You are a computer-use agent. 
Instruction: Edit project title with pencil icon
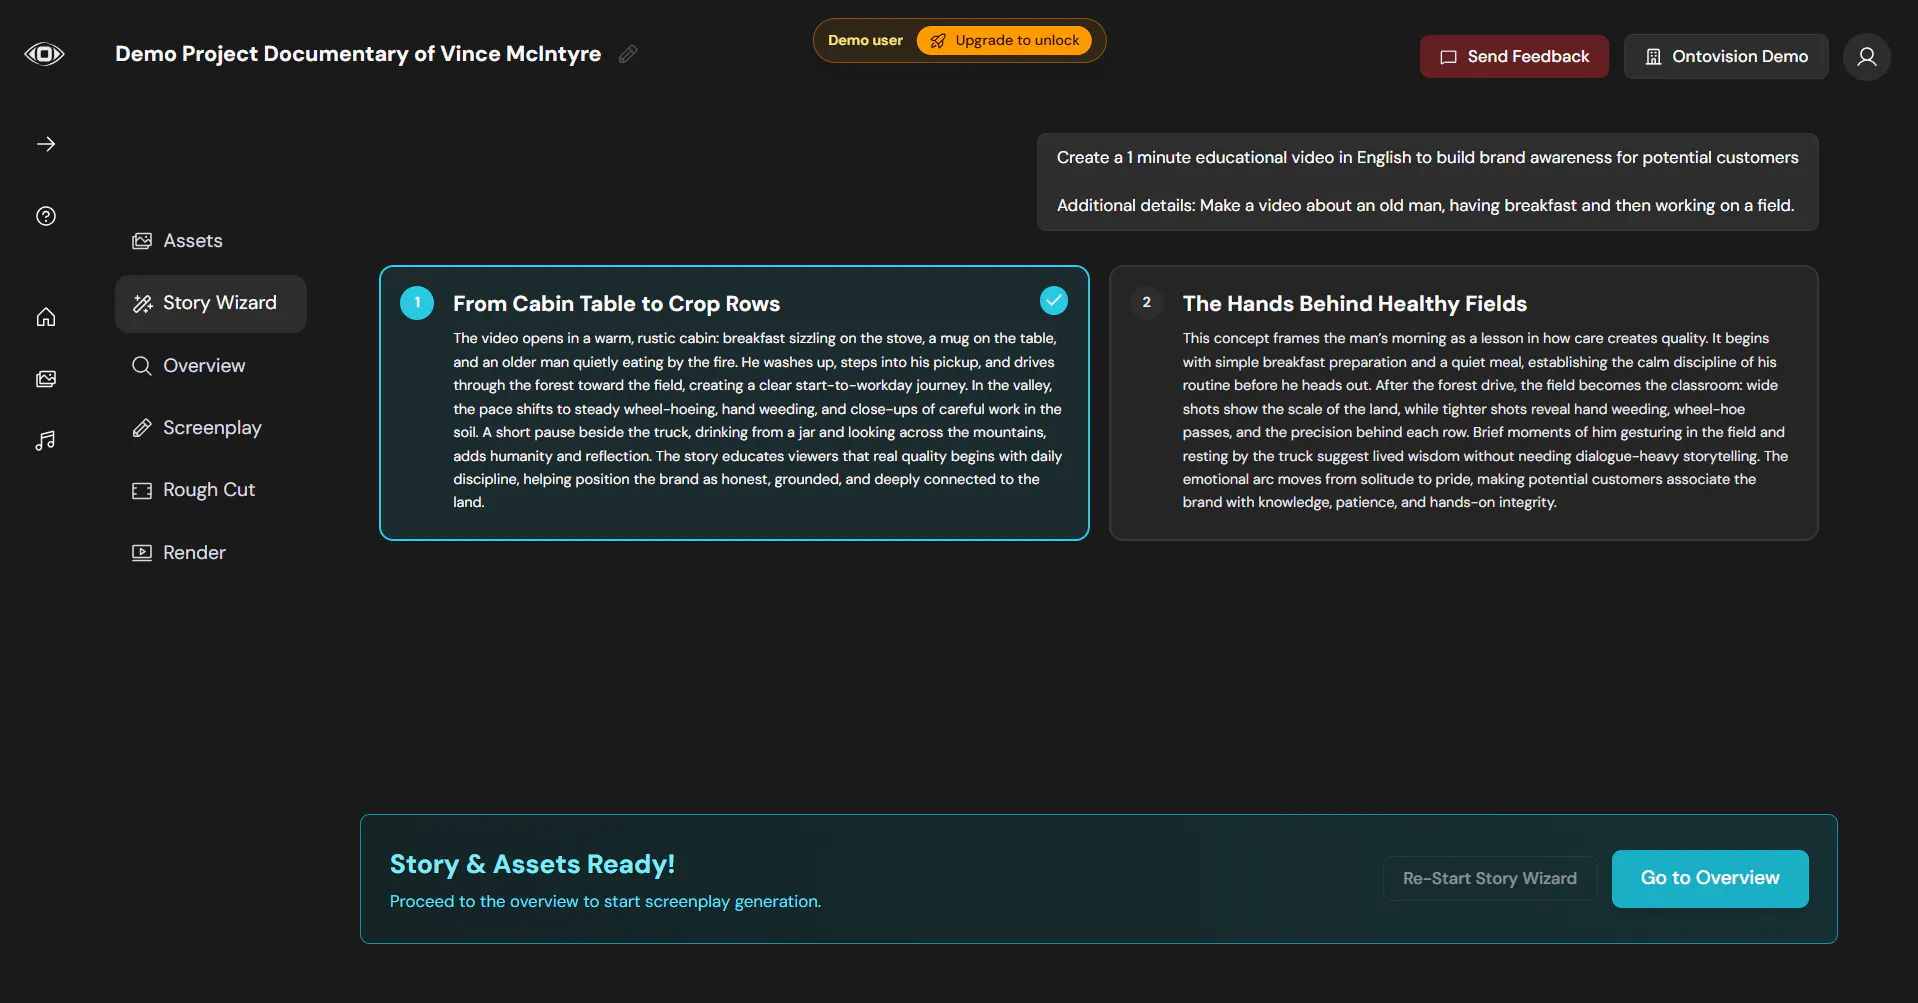click(x=628, y=54)
